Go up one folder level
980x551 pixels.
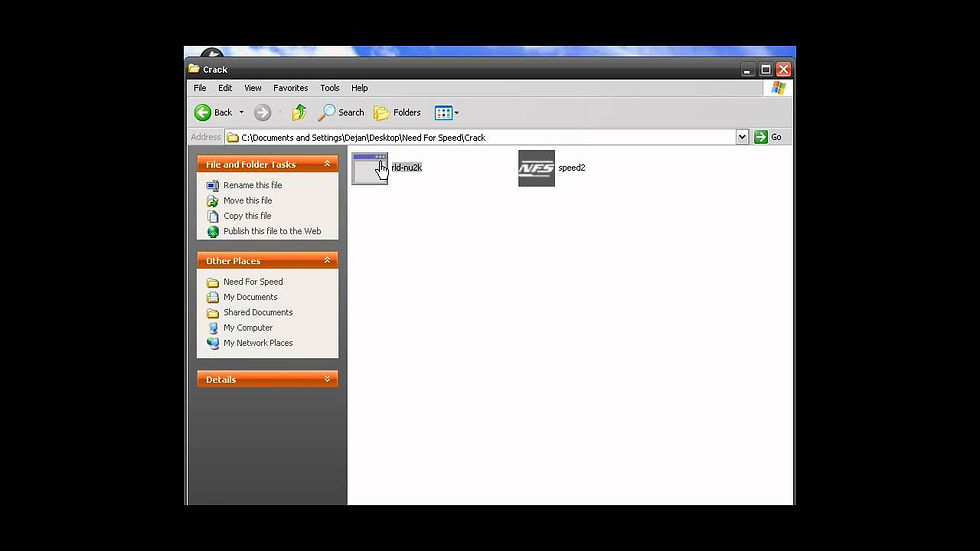(x=299, y=112)
